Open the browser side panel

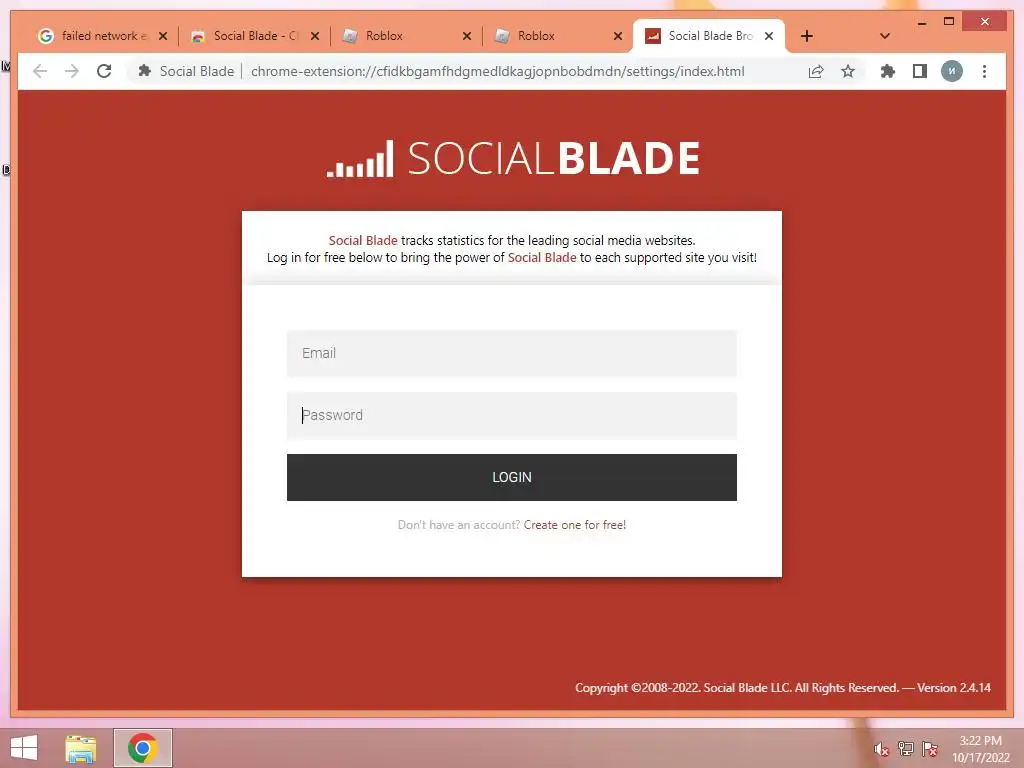[920, 71]
